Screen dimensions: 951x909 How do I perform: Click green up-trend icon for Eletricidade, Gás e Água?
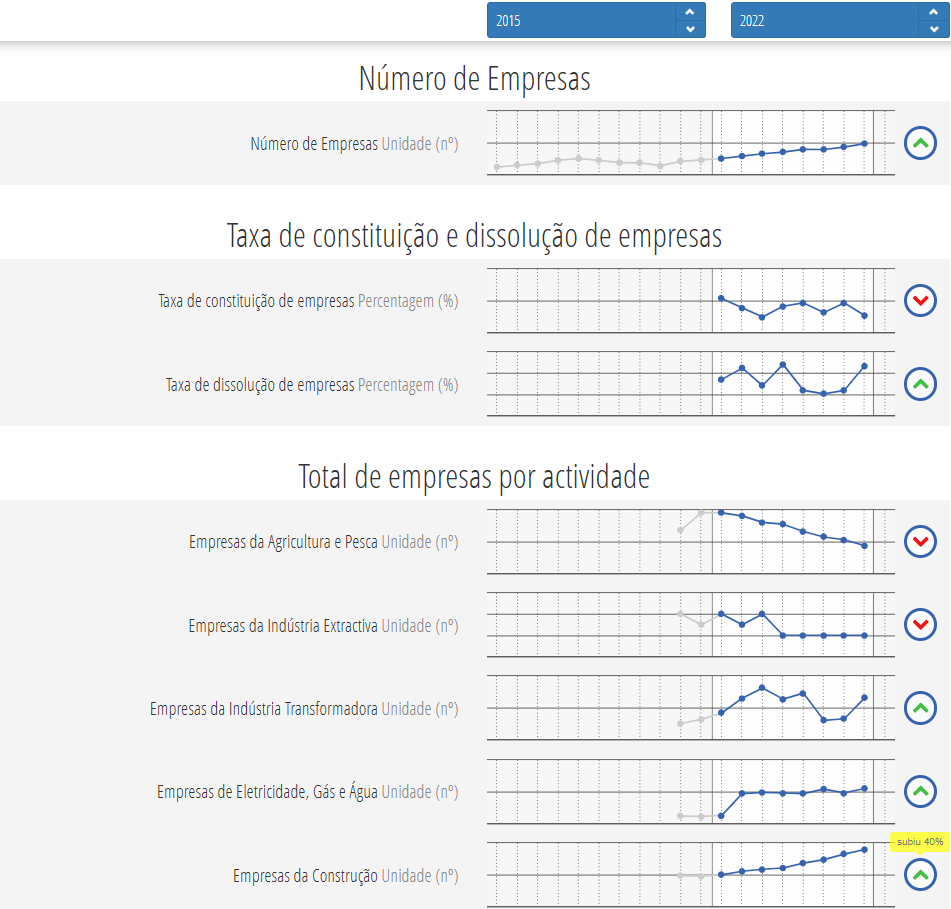[920, 792]
